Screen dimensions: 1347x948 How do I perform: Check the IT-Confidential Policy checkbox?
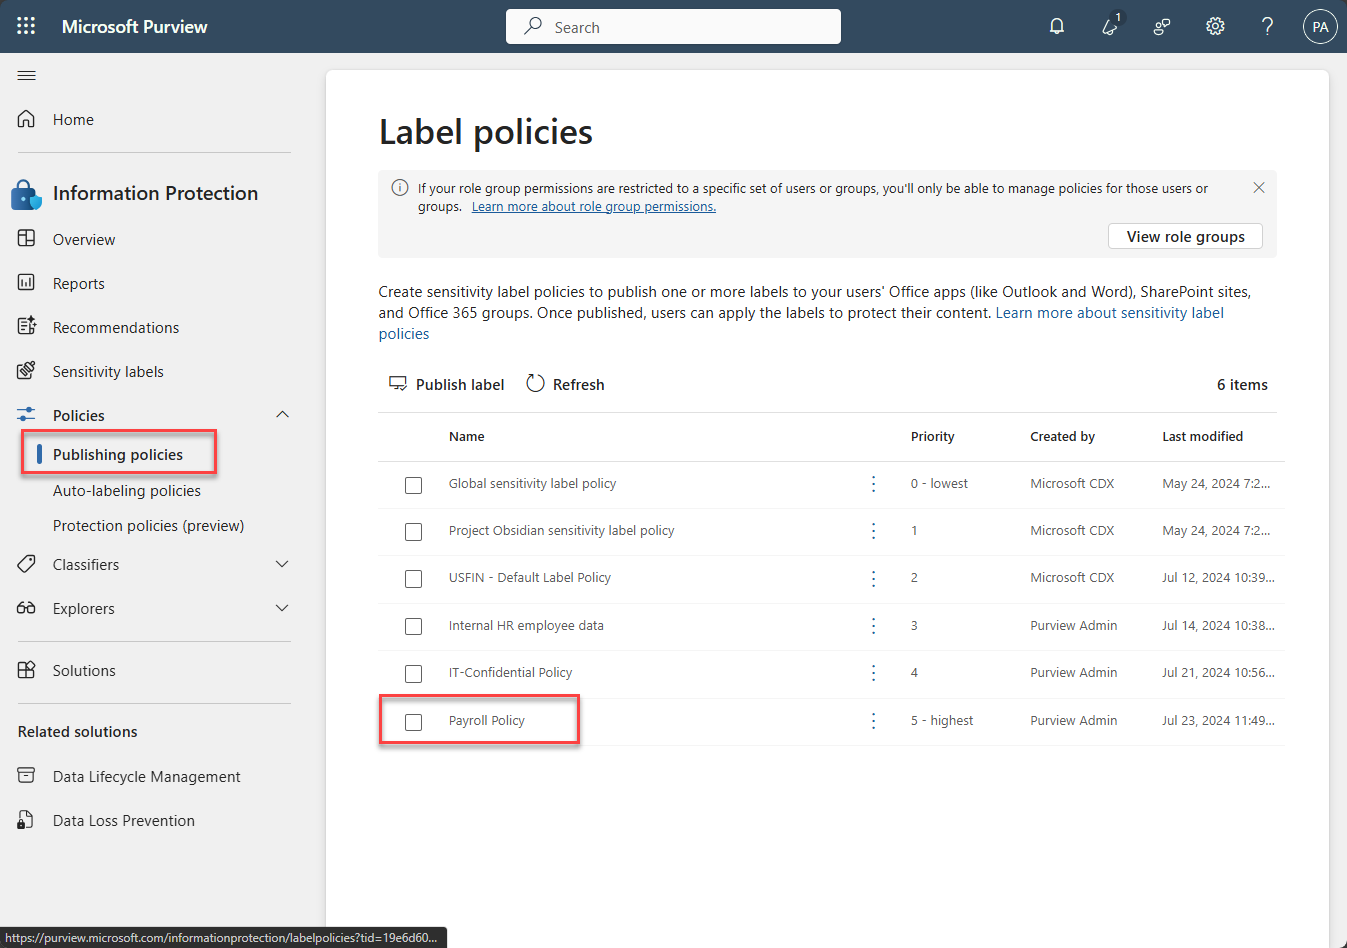pyautogui.click(x=413, y=673)
